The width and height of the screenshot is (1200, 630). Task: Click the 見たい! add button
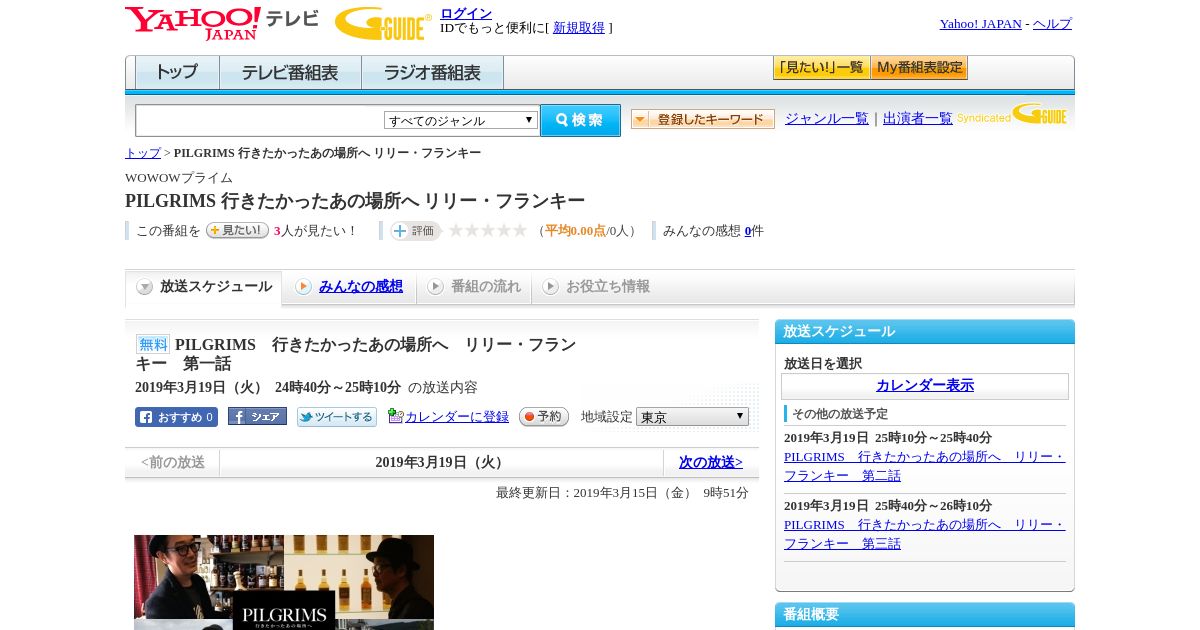pos(237,230)
